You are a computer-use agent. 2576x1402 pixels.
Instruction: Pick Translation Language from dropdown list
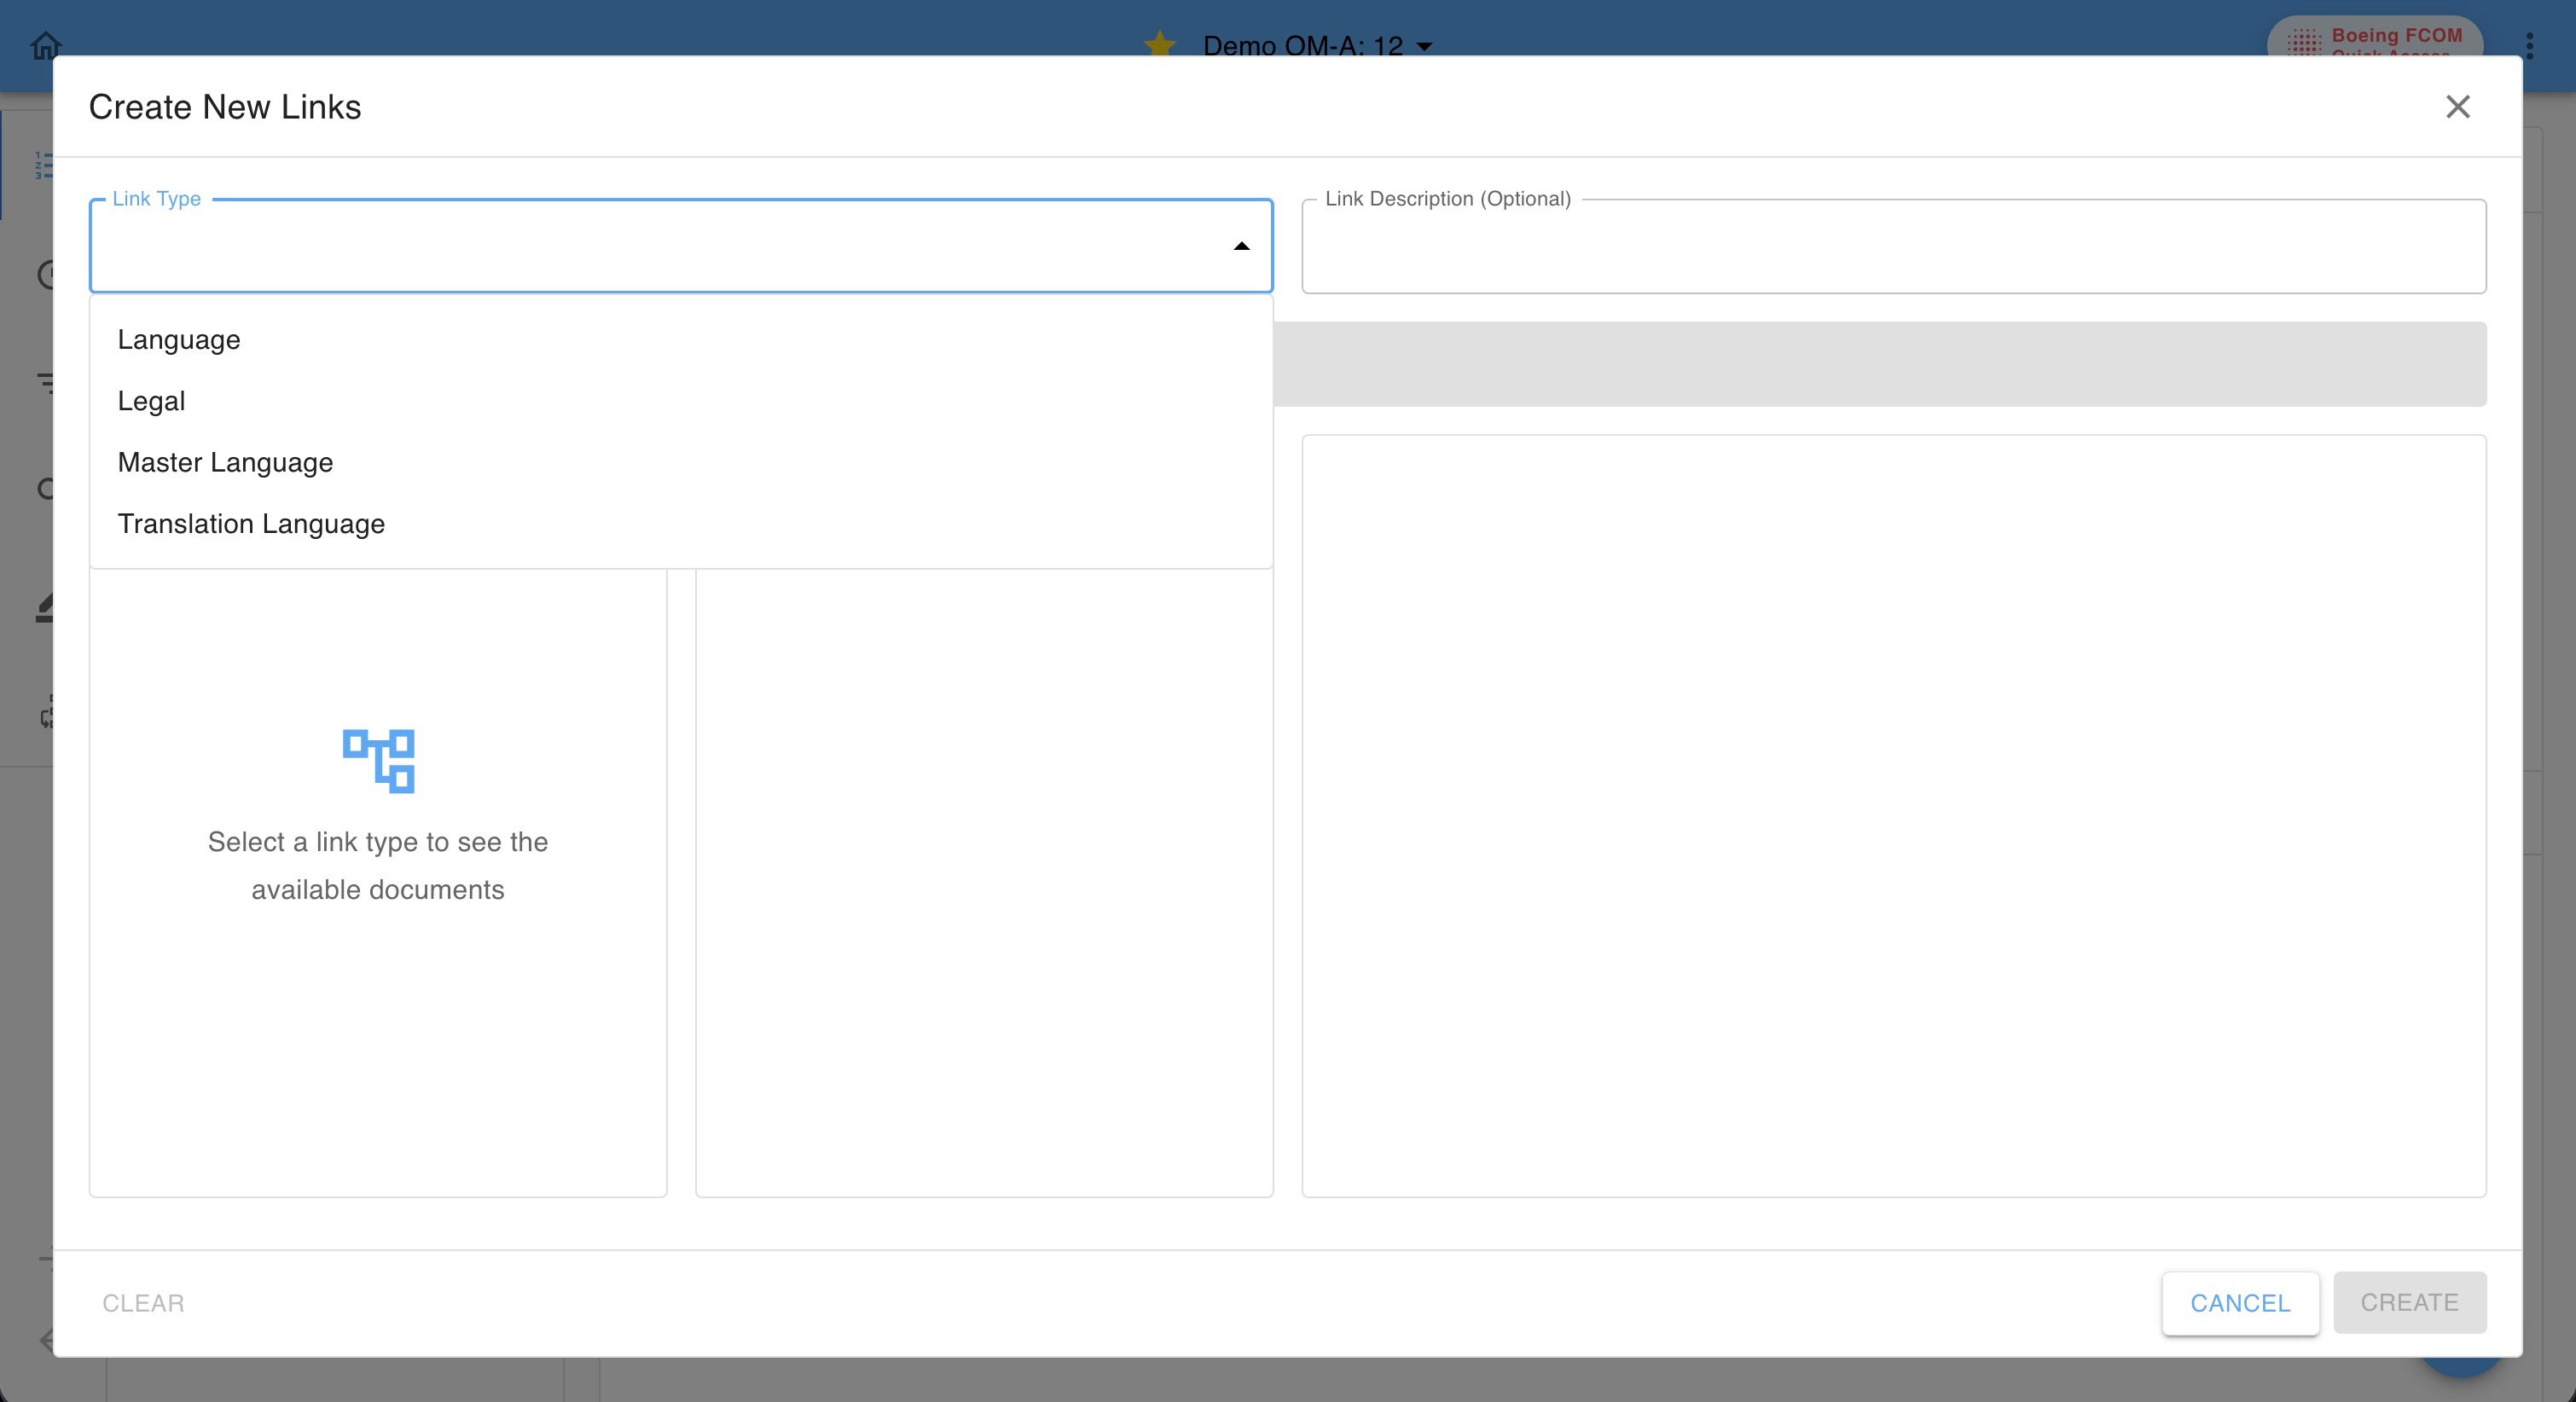tap(251, 524)
